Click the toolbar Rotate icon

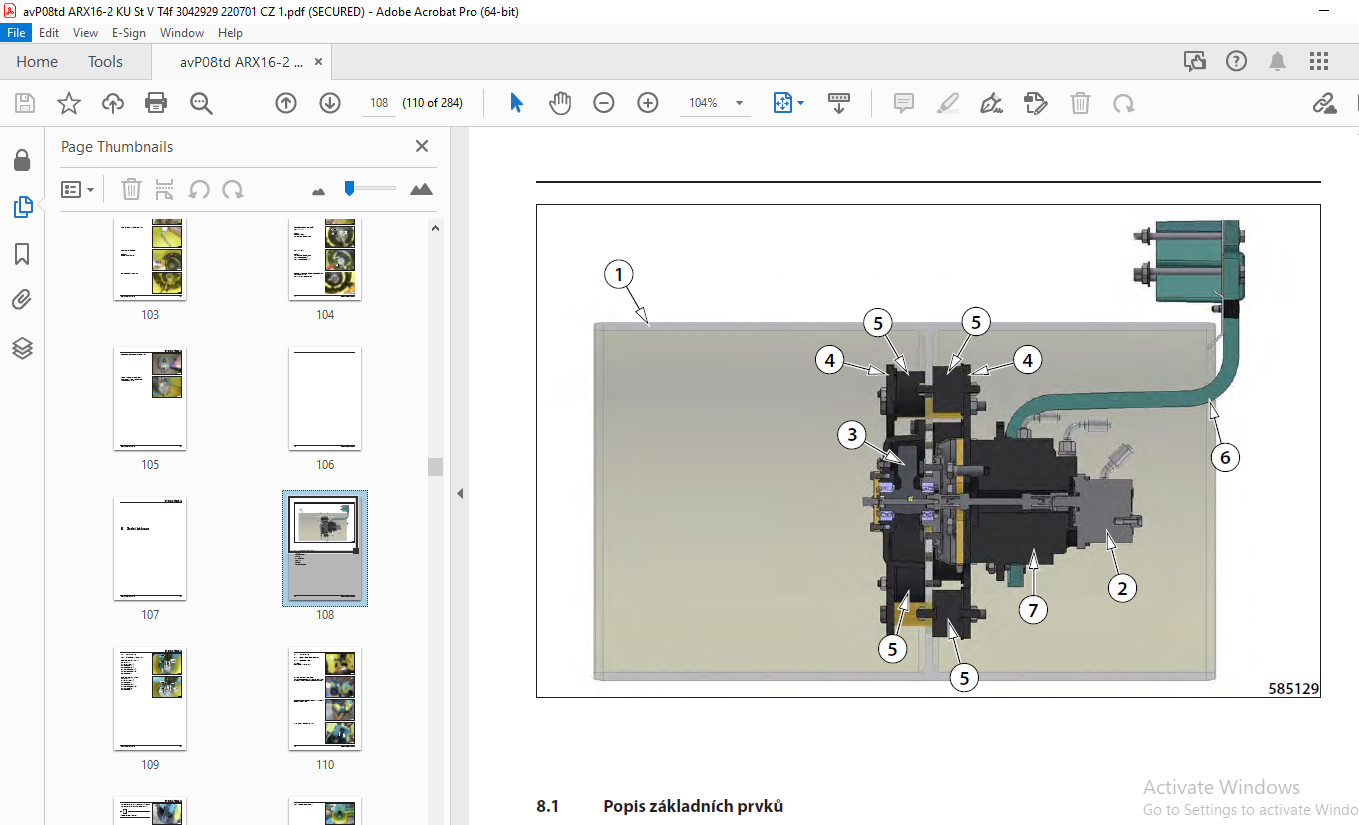click(x=1124, y=103)
